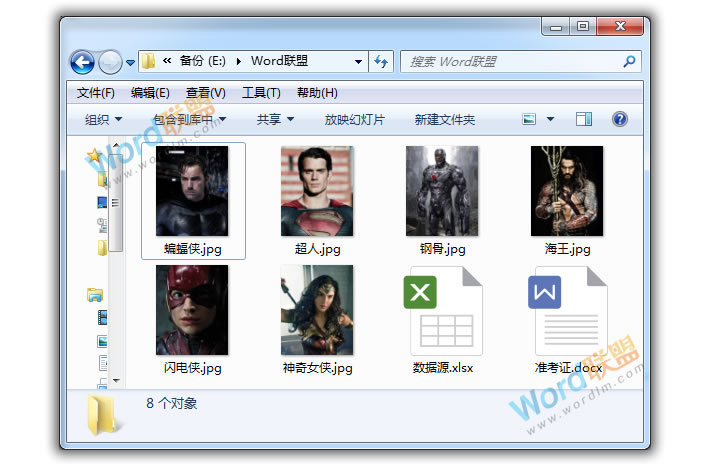Select the 数据源.xlsx Excel file icon
The image size is (710, 470).
442,311
